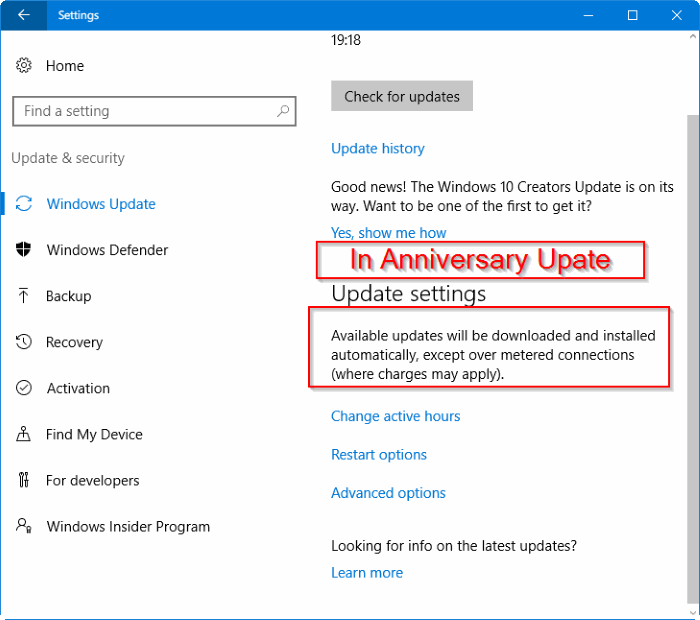Screen dimensions: 700x620
Task: Click the search magnifier icon
Action: point(283,111)
